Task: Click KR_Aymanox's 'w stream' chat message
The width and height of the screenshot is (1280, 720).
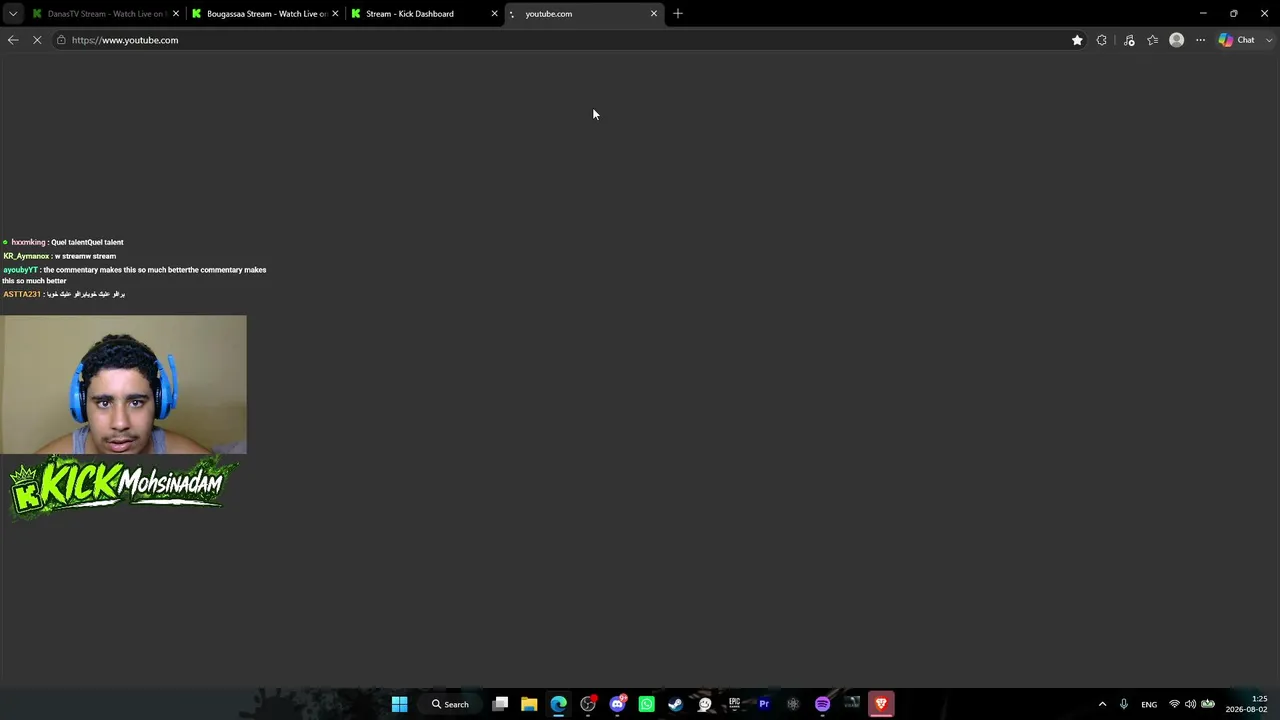Action: pyautogui.click(x=60, y=256)
